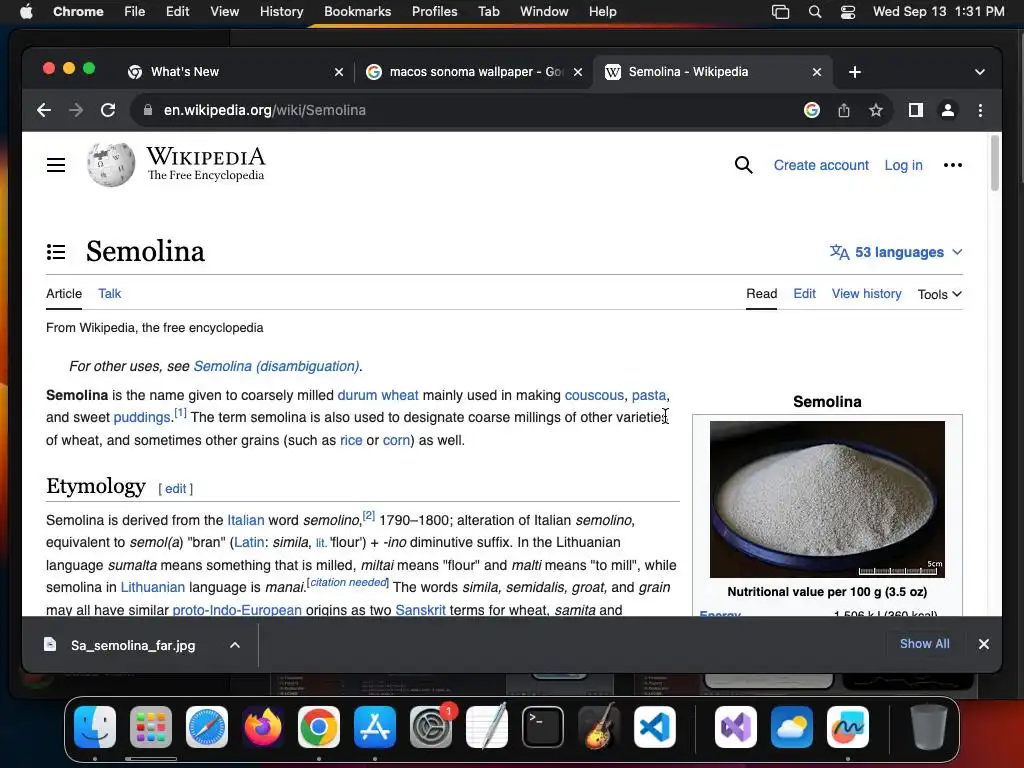
Task: Open Launchpad from the Dock
Action: (151, 727)
